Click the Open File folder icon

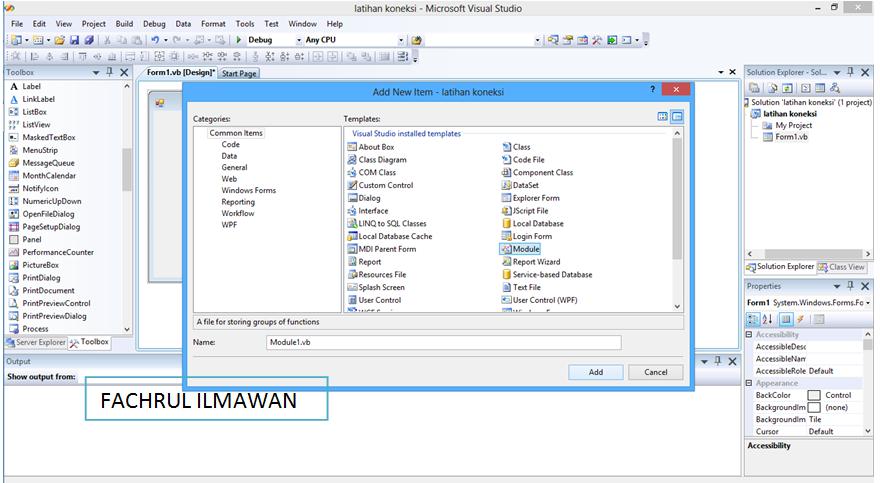(x=59, y=40)
